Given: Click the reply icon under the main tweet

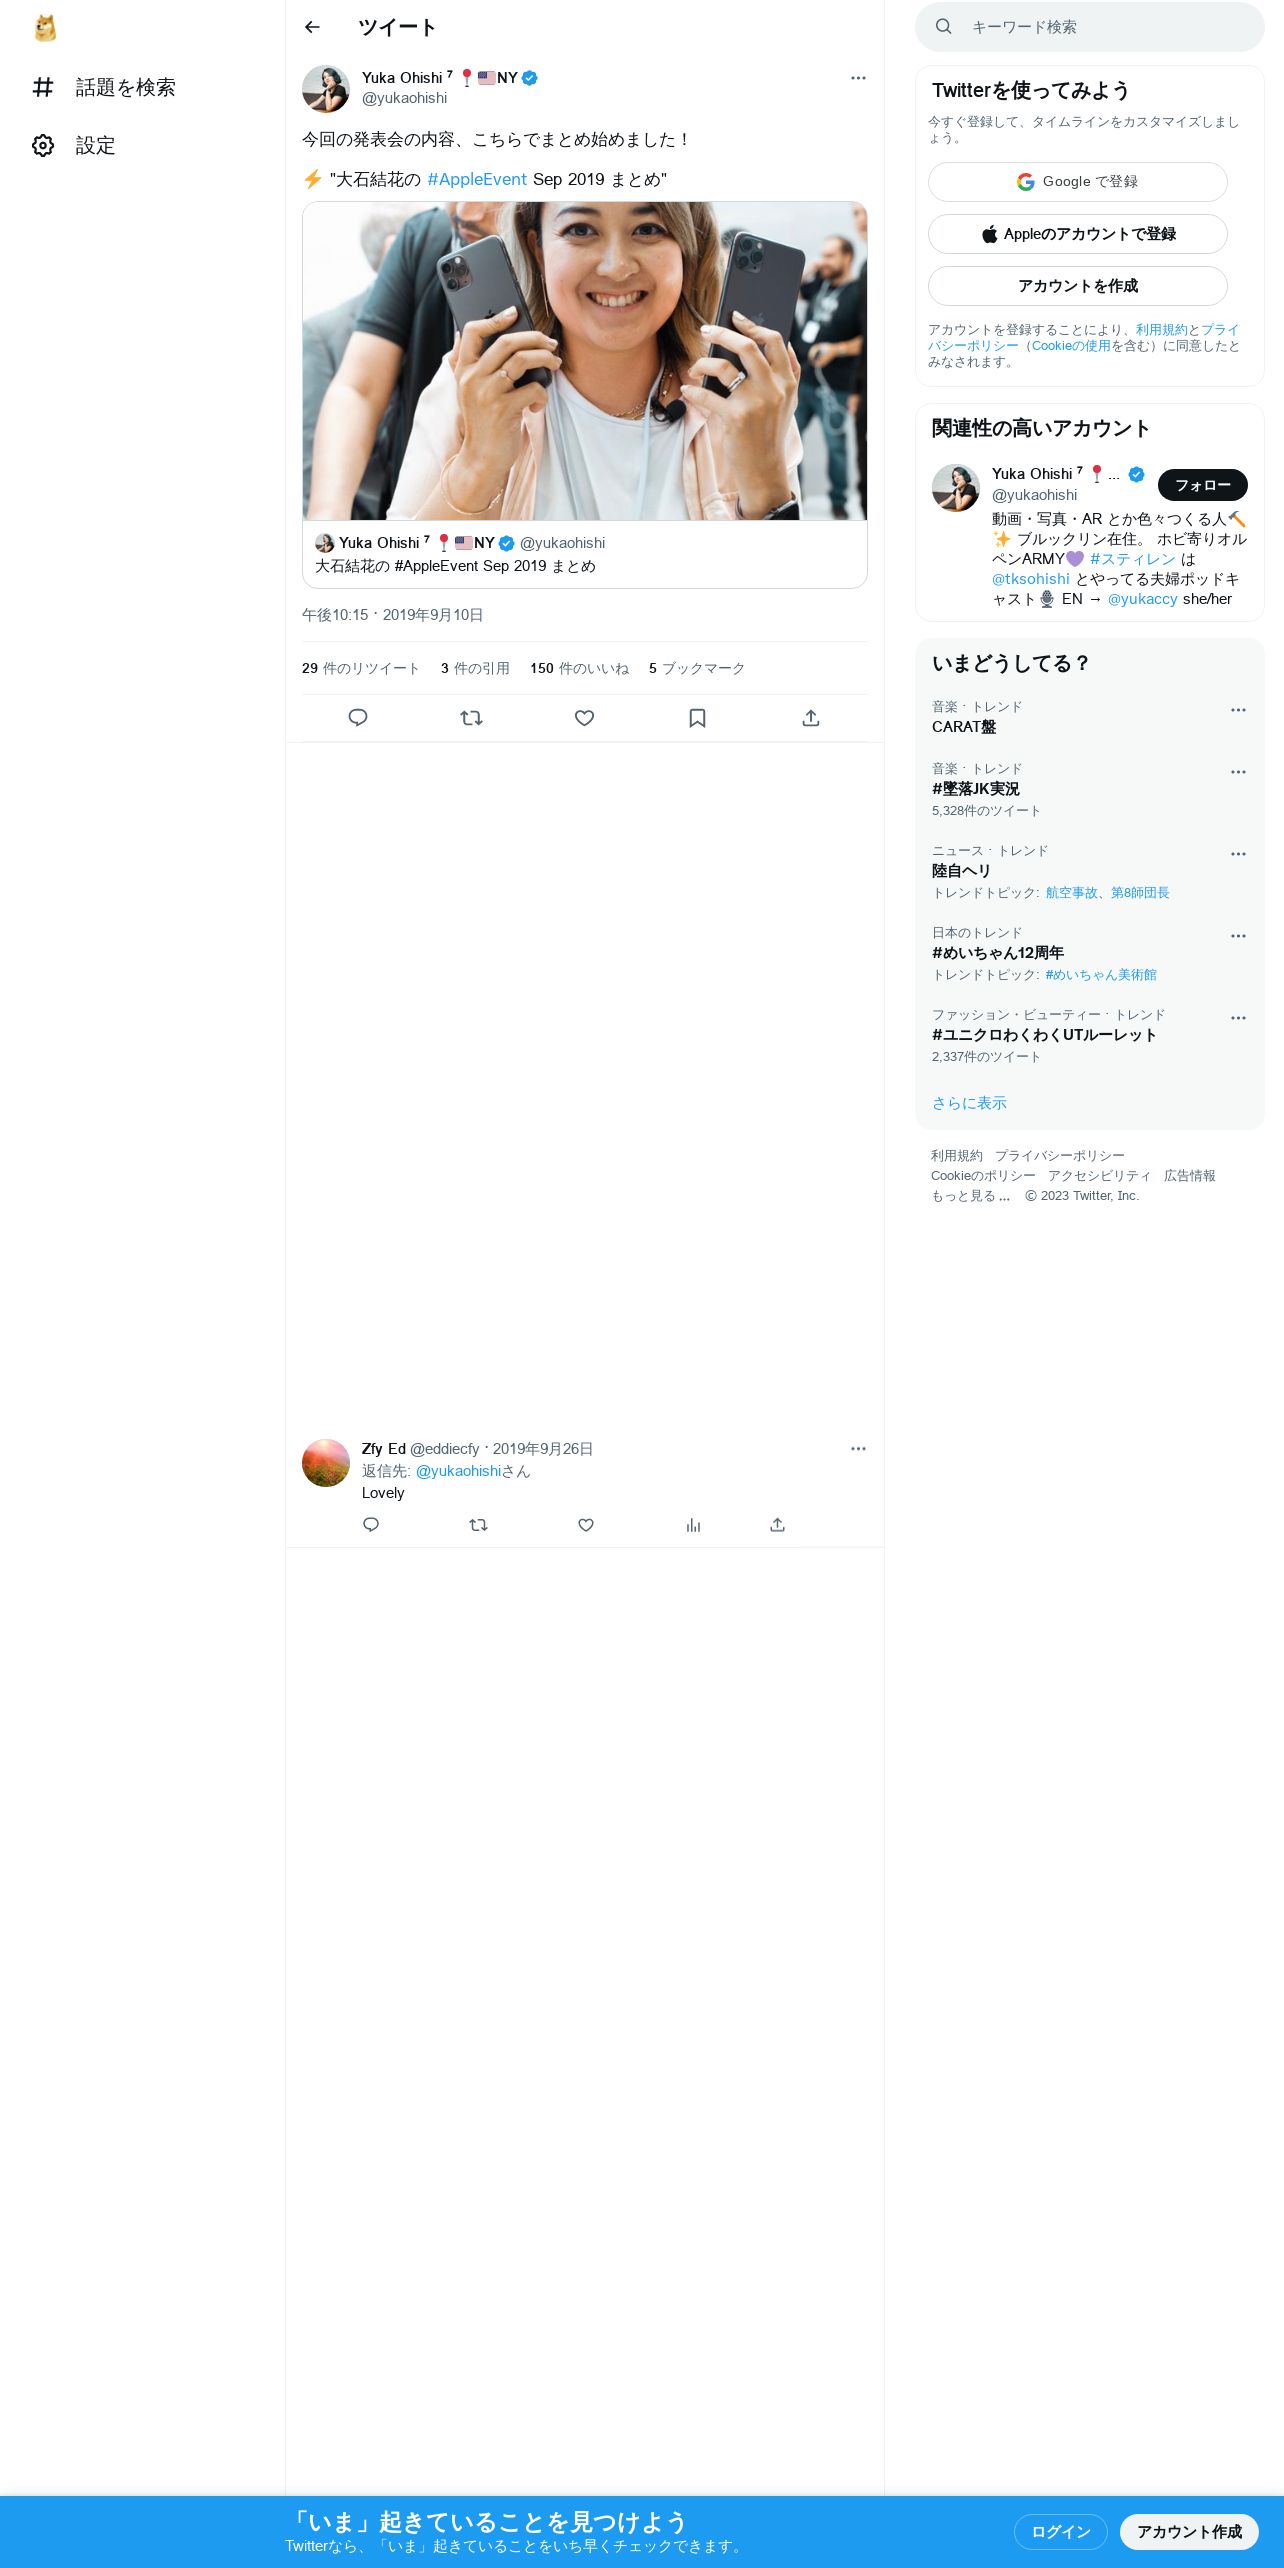Looking at the screenshot, I should pos(358,718).
